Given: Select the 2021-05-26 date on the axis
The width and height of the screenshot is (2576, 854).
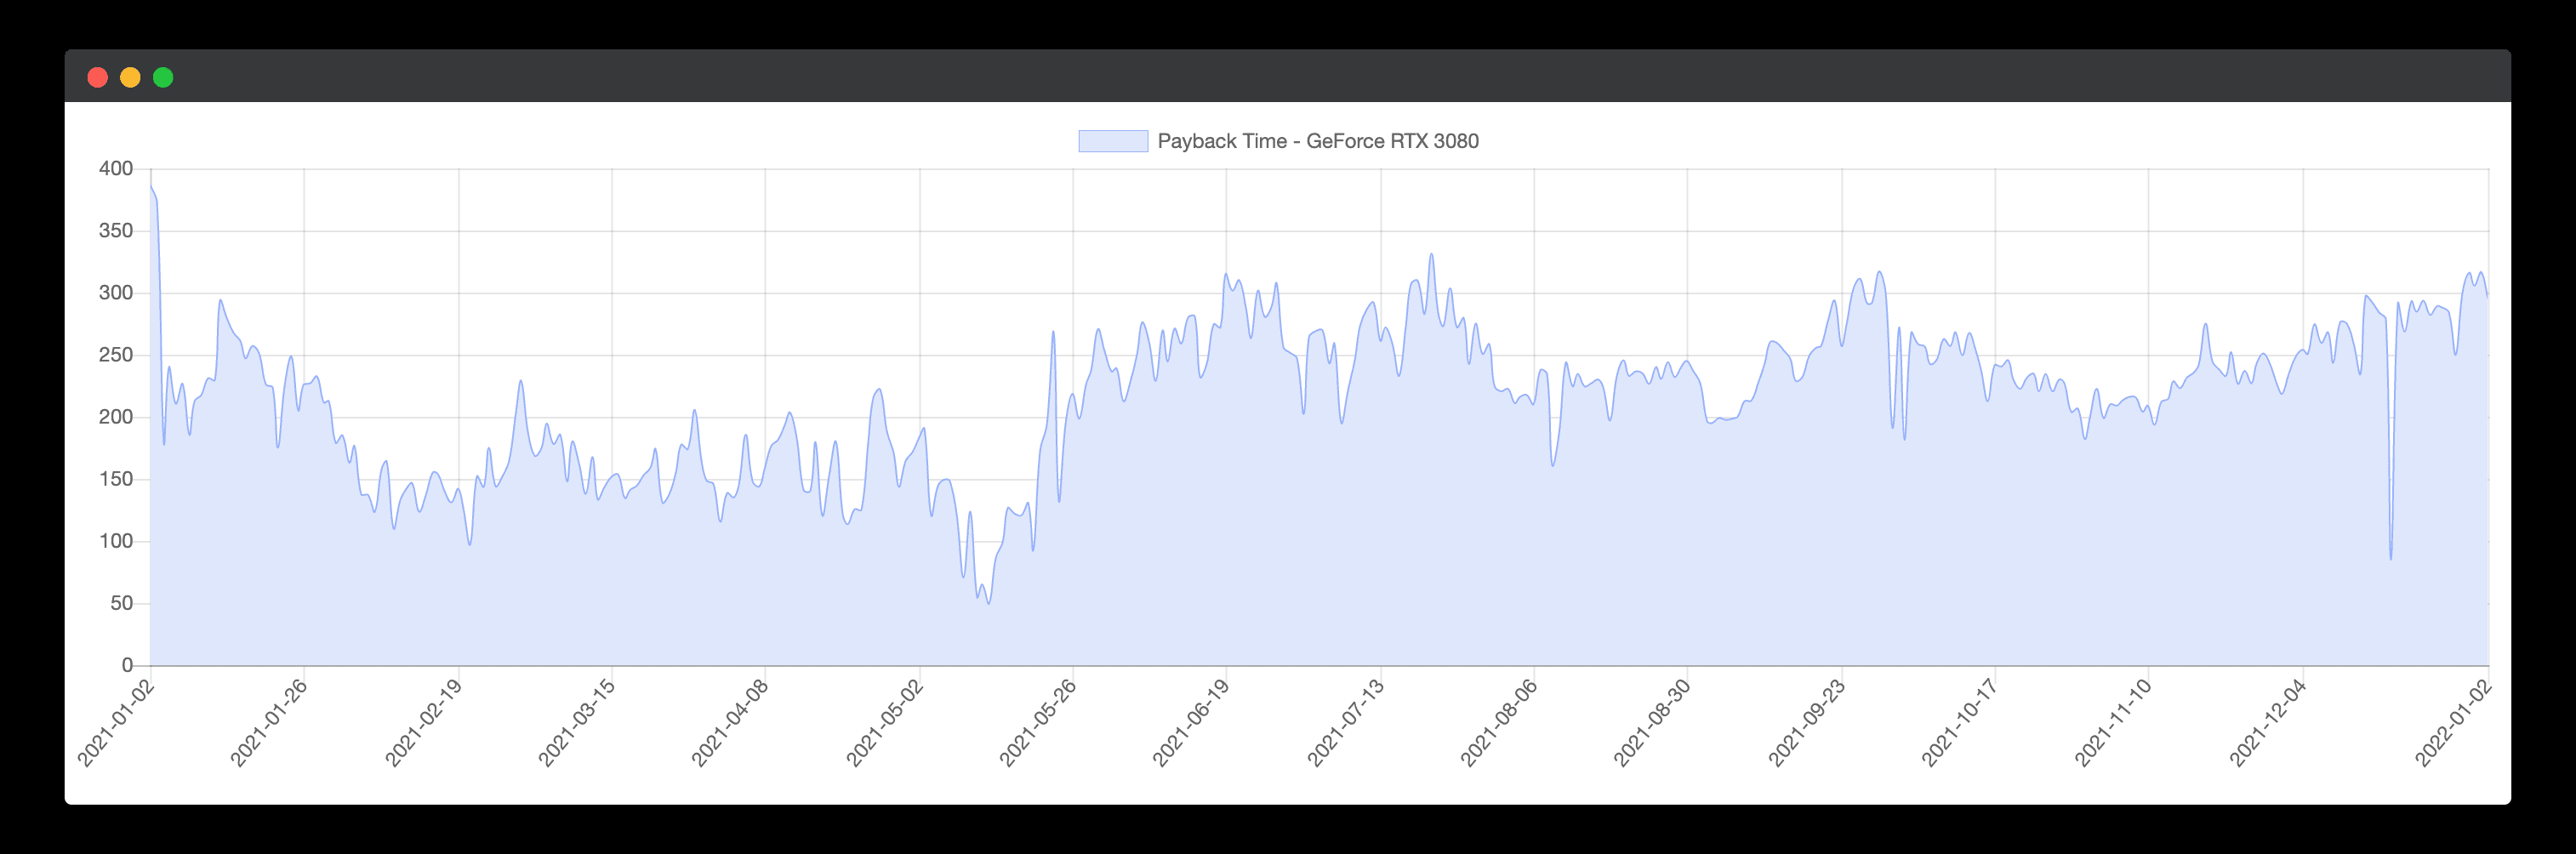Looking at the screenshot, I should click(x=1038, y=723).
